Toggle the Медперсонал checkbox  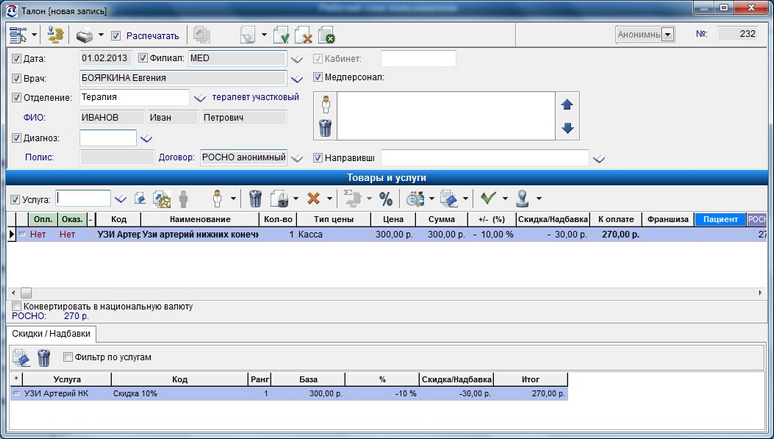click(x=318, y=77)
